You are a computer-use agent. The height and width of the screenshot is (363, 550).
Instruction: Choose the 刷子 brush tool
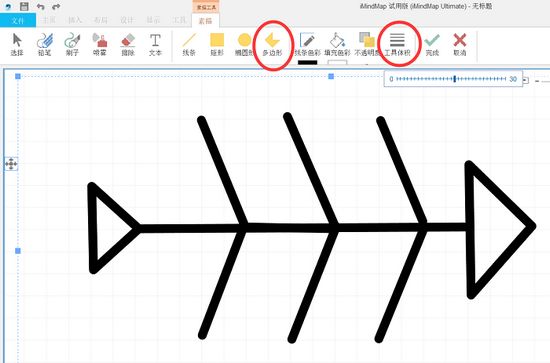coord(72,44)
